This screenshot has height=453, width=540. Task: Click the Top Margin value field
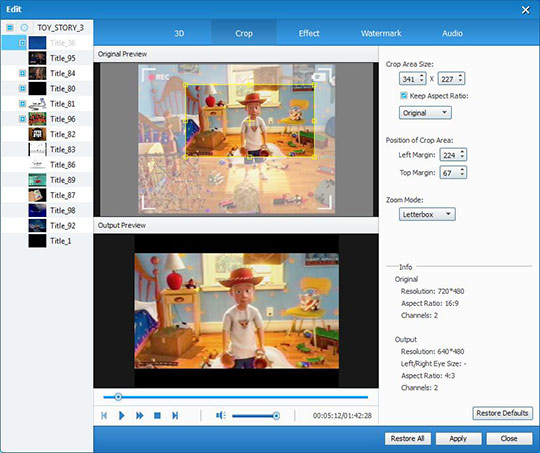449,173
